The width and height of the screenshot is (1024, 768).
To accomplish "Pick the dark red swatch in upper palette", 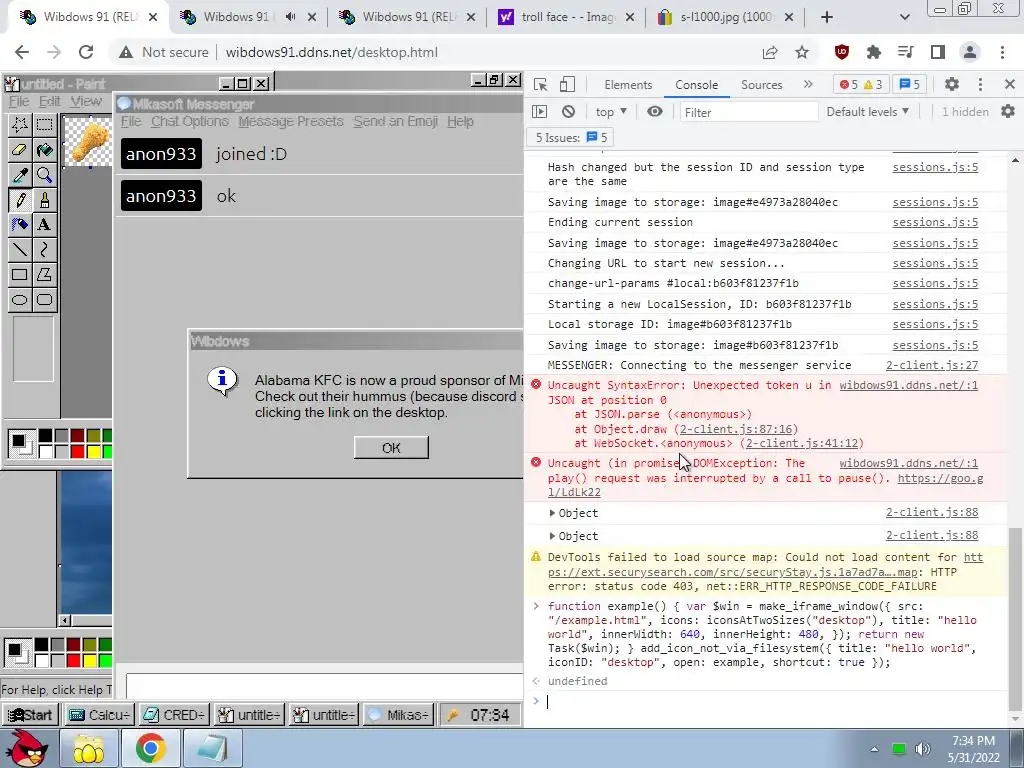I will point(78,436).
